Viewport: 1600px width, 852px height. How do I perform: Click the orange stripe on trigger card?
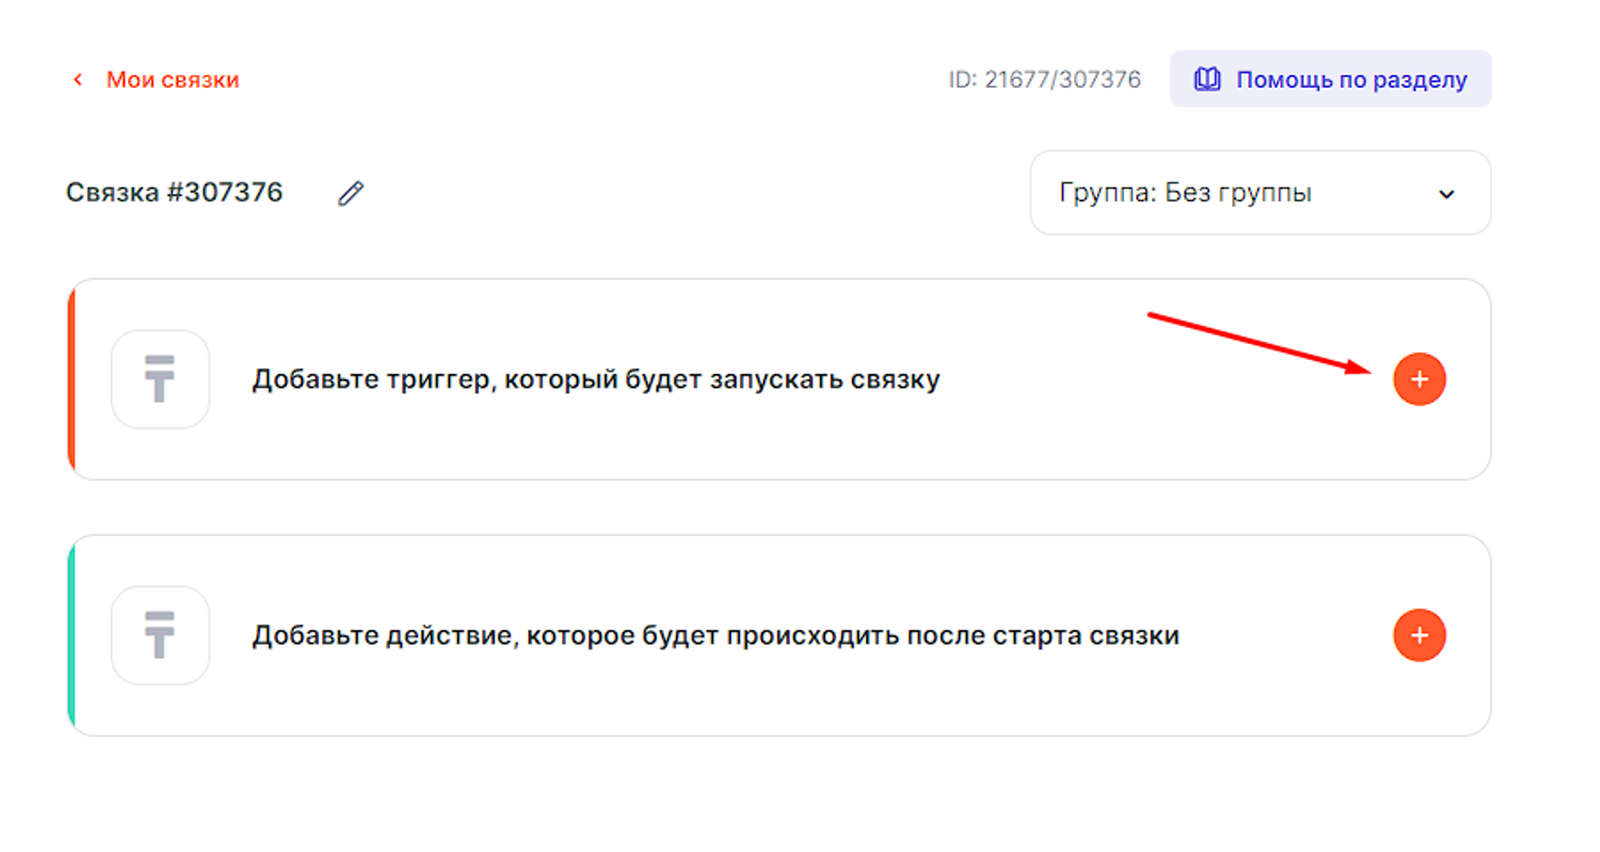tap(71, 380)
